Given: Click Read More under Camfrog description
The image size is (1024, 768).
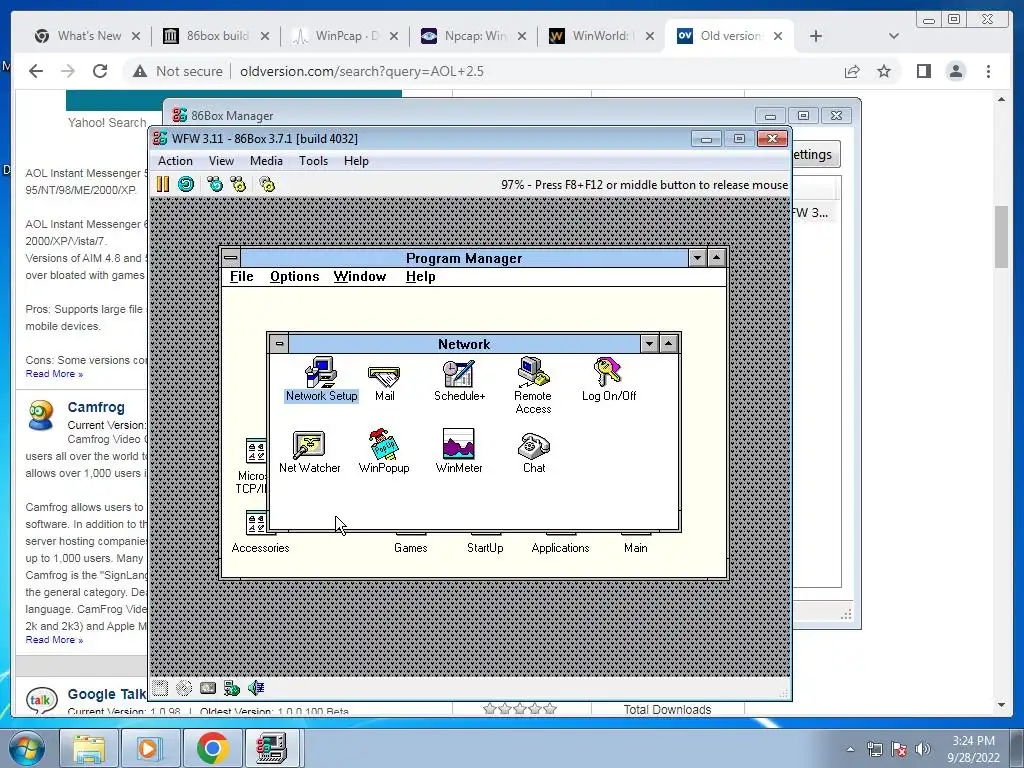Looking at the screenshot, I should click(54, 639).
